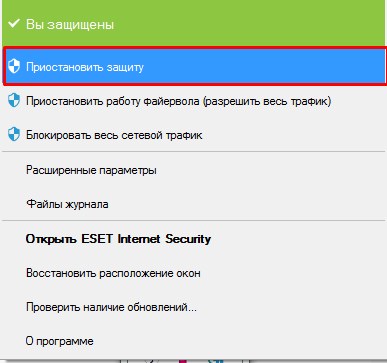Click the teal tray icon under the menu
This screenshot has height=363, width=387.
(x=216, y=361)
